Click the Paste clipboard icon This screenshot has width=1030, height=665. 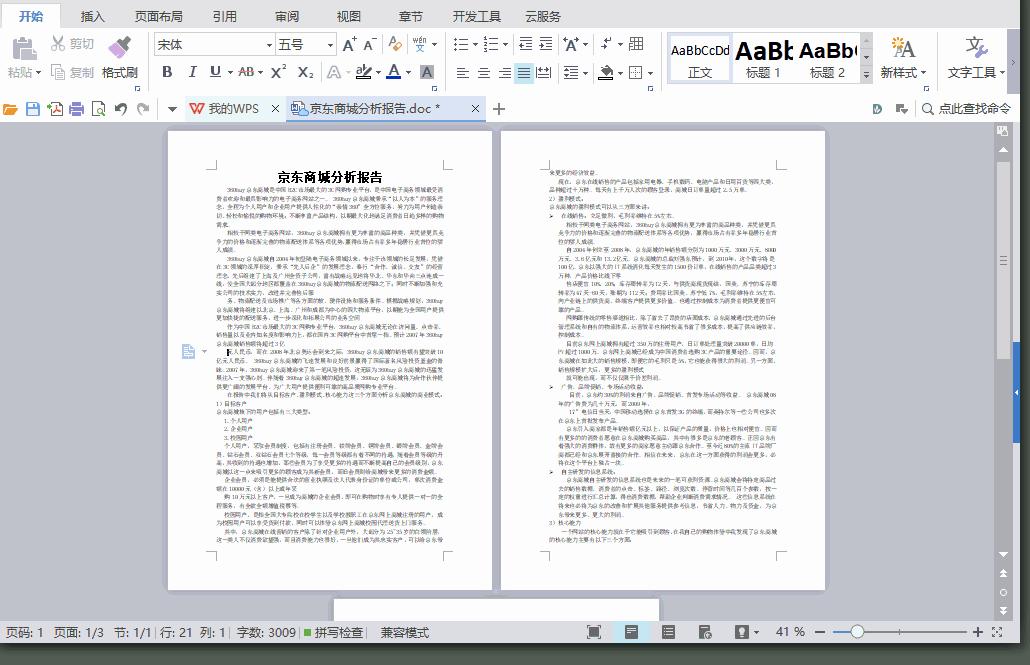pyautogui.click(x=24, y=49)
